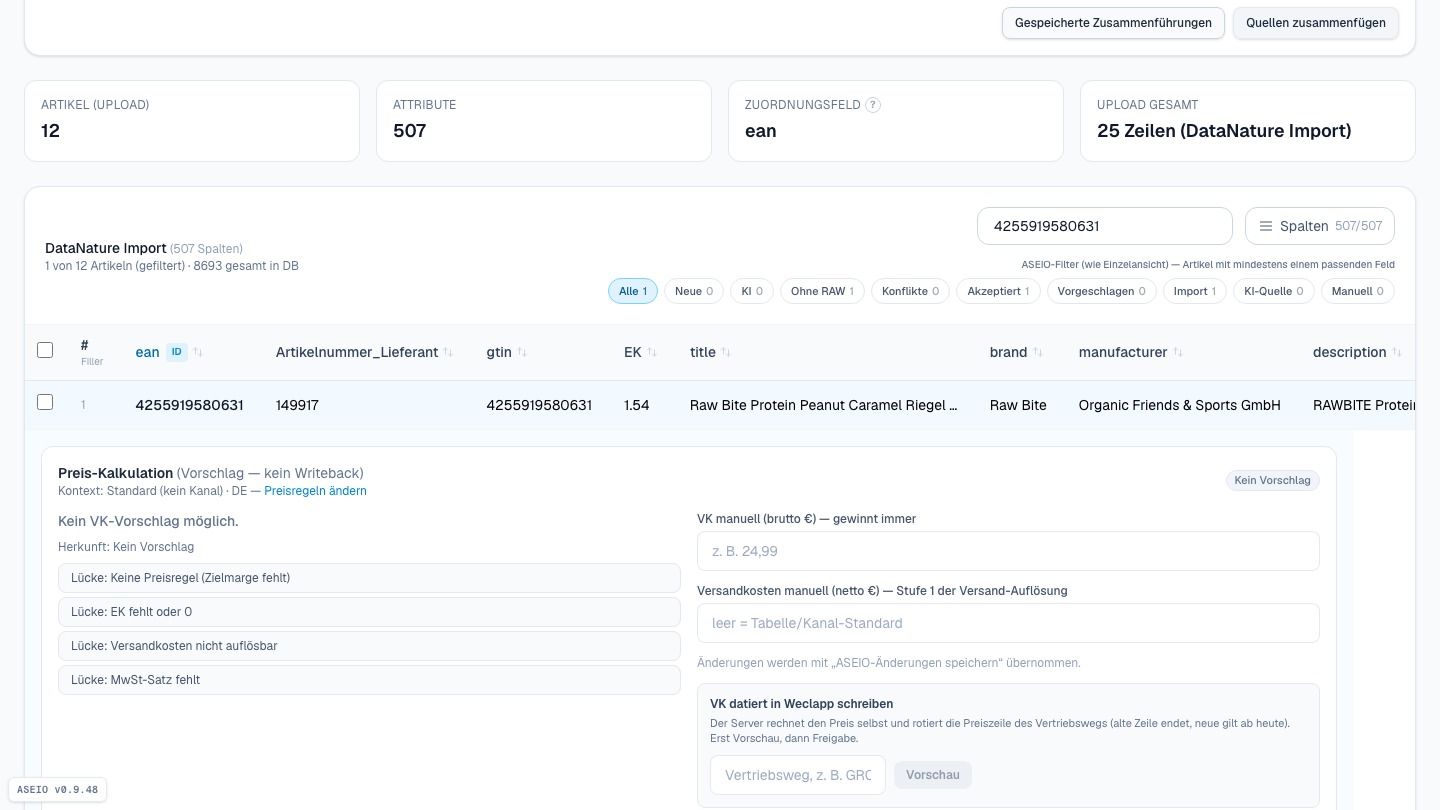Click the Kein Vorschlag badge
The image size is (1440, 810).
[1272, 480]
